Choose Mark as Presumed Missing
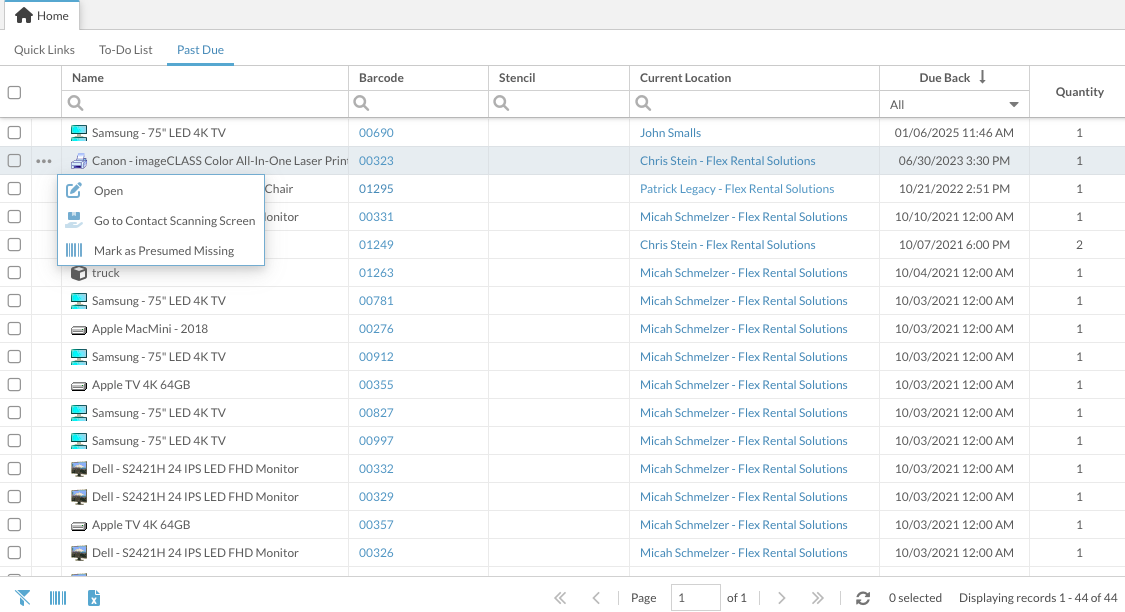This screenshot has height=612, width=1125. click(161, 250)
